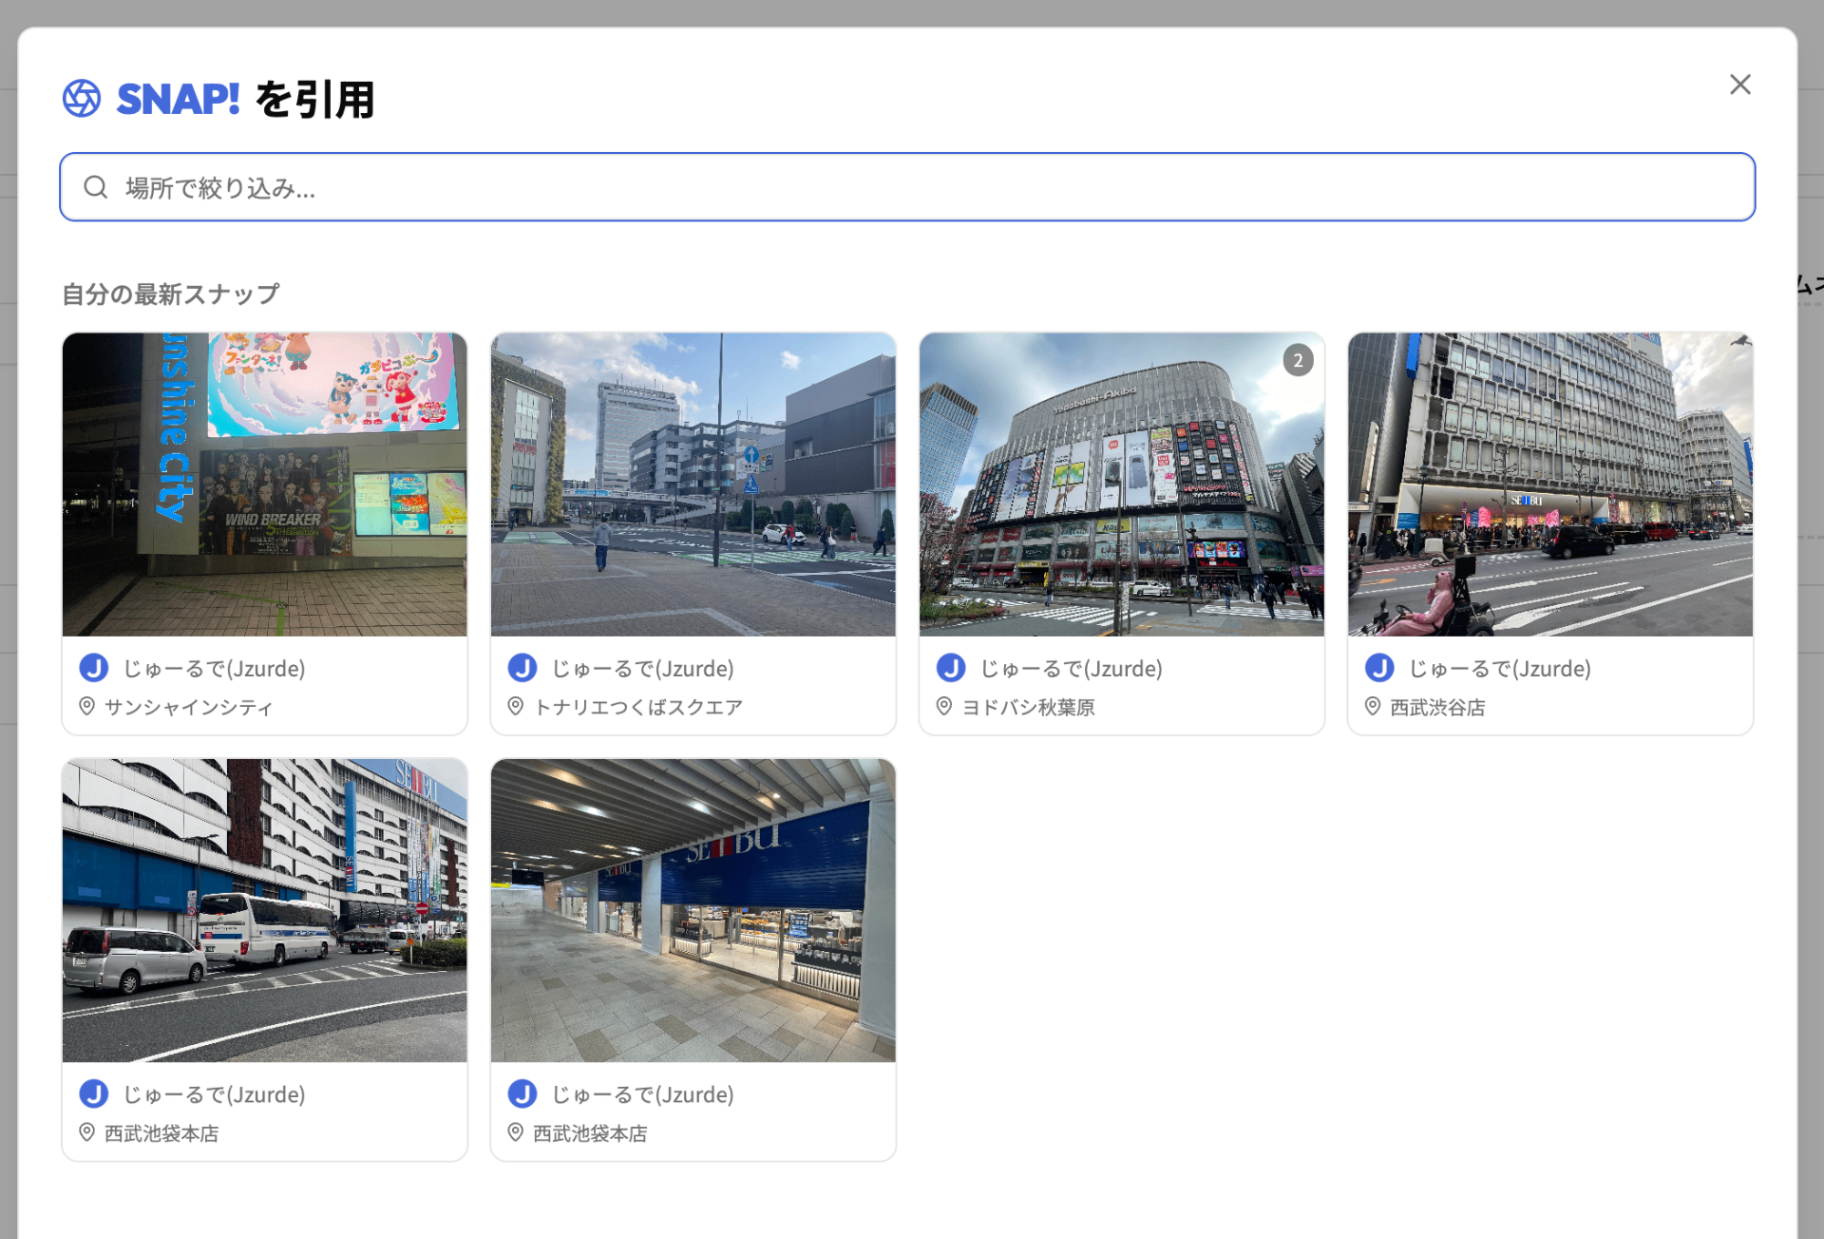
Task: Select the Seibu Shibuya store photo
Action: pos(1550,484)
